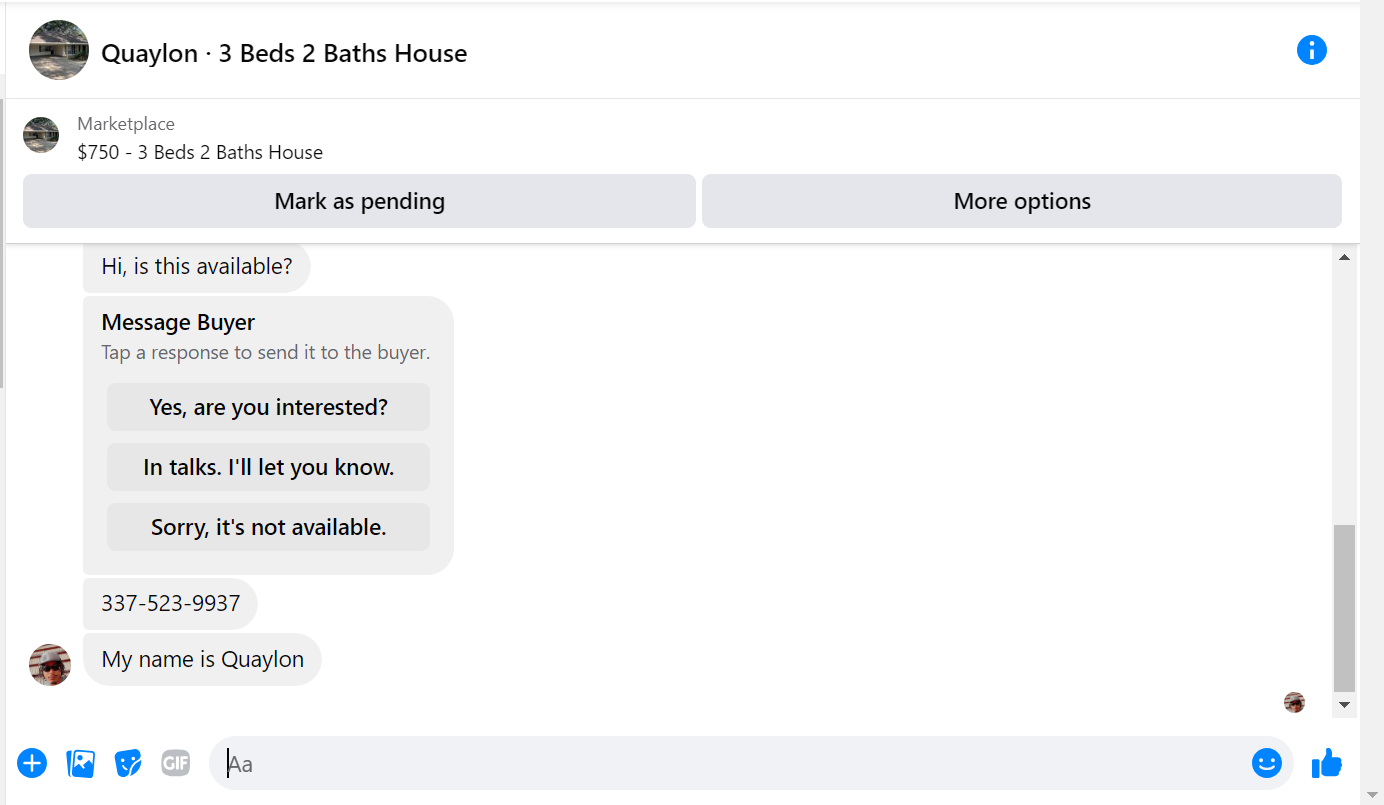Attach a photo with the image icon
1384x805 pixels.
pyautogui.click(x=80, y=763)
